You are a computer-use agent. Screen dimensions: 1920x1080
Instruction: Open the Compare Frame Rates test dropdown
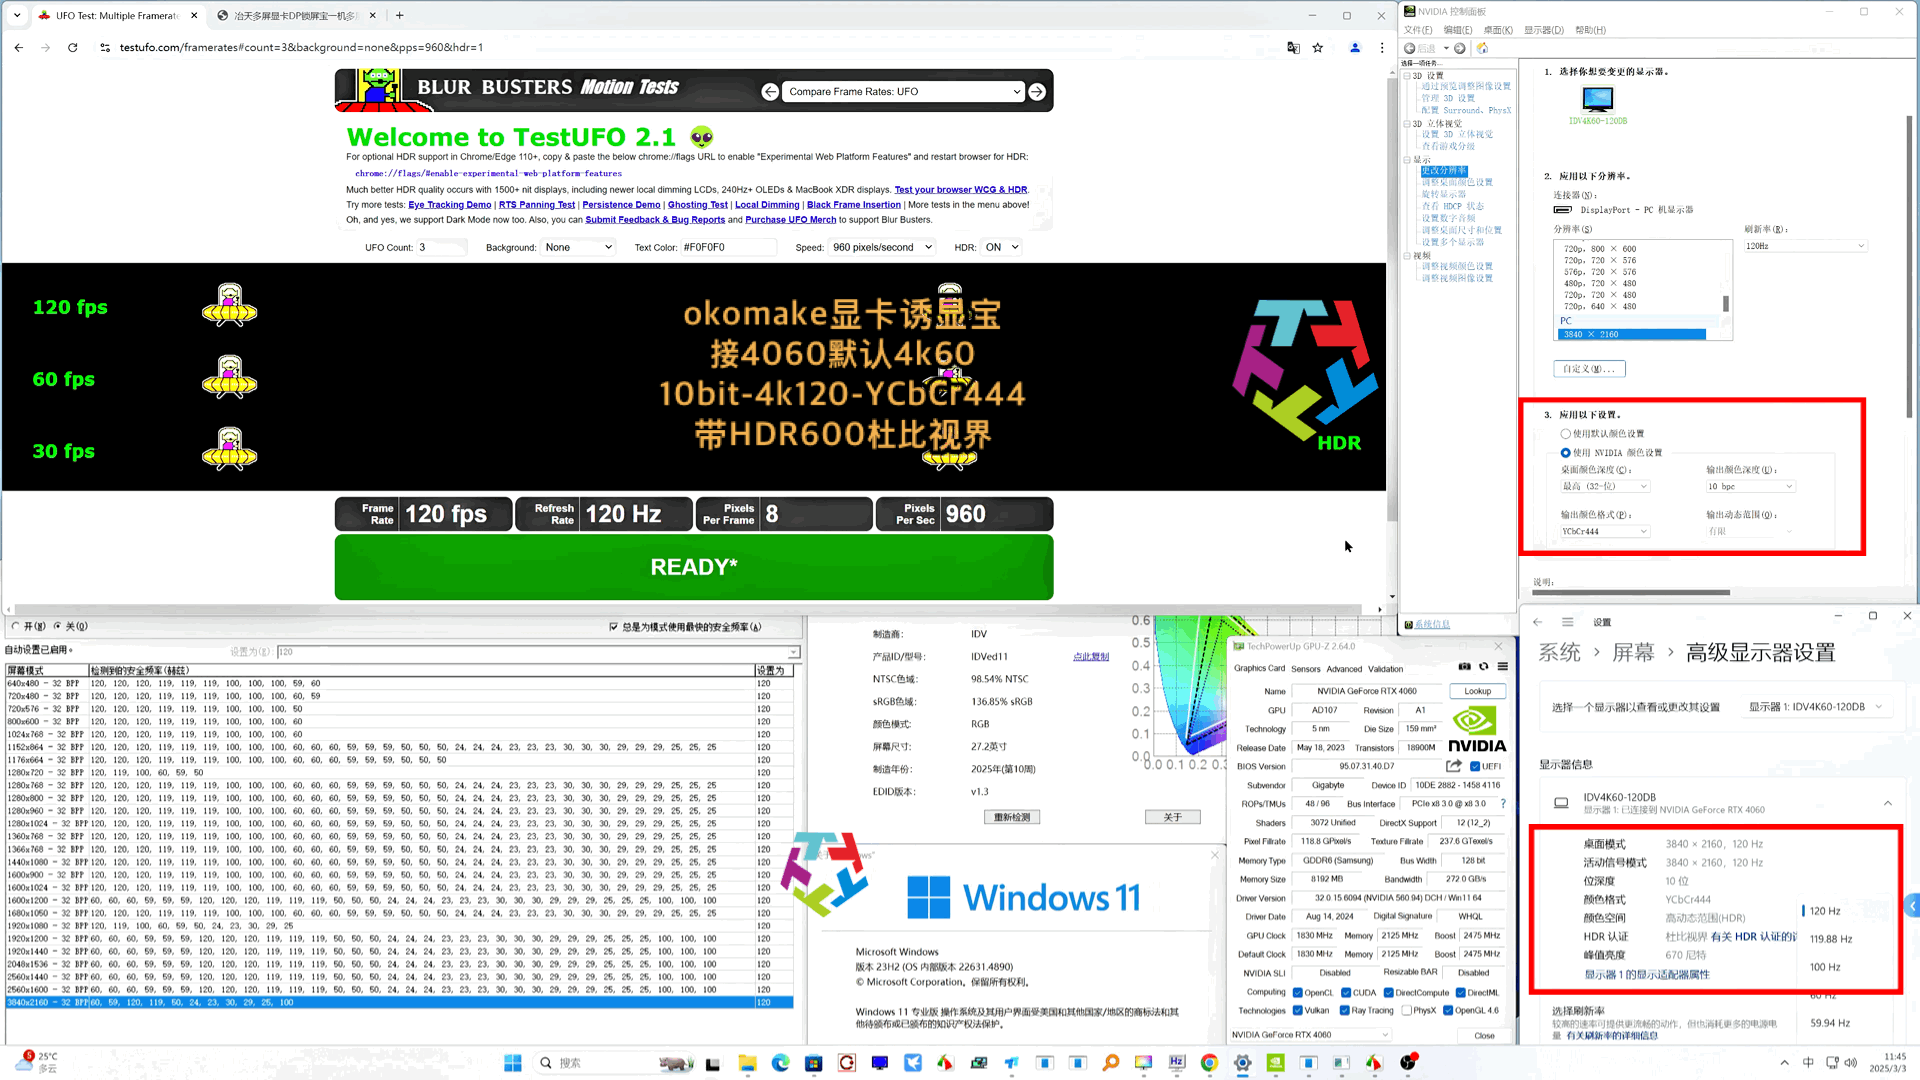click(x=904, y=91)
